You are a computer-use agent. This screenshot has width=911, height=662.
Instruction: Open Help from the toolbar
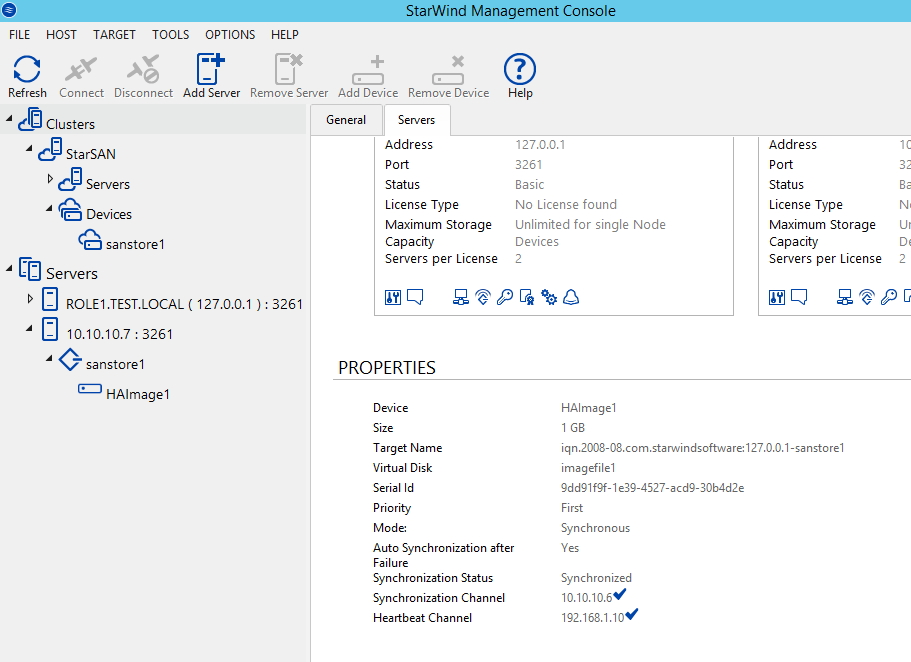click(x=519, y=76)
